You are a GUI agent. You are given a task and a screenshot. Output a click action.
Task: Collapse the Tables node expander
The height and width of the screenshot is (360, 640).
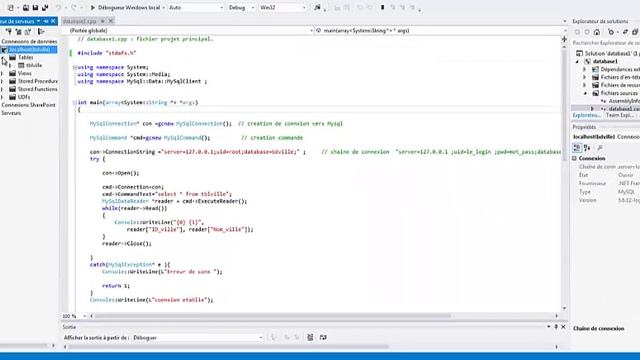(x=3, y=58)
